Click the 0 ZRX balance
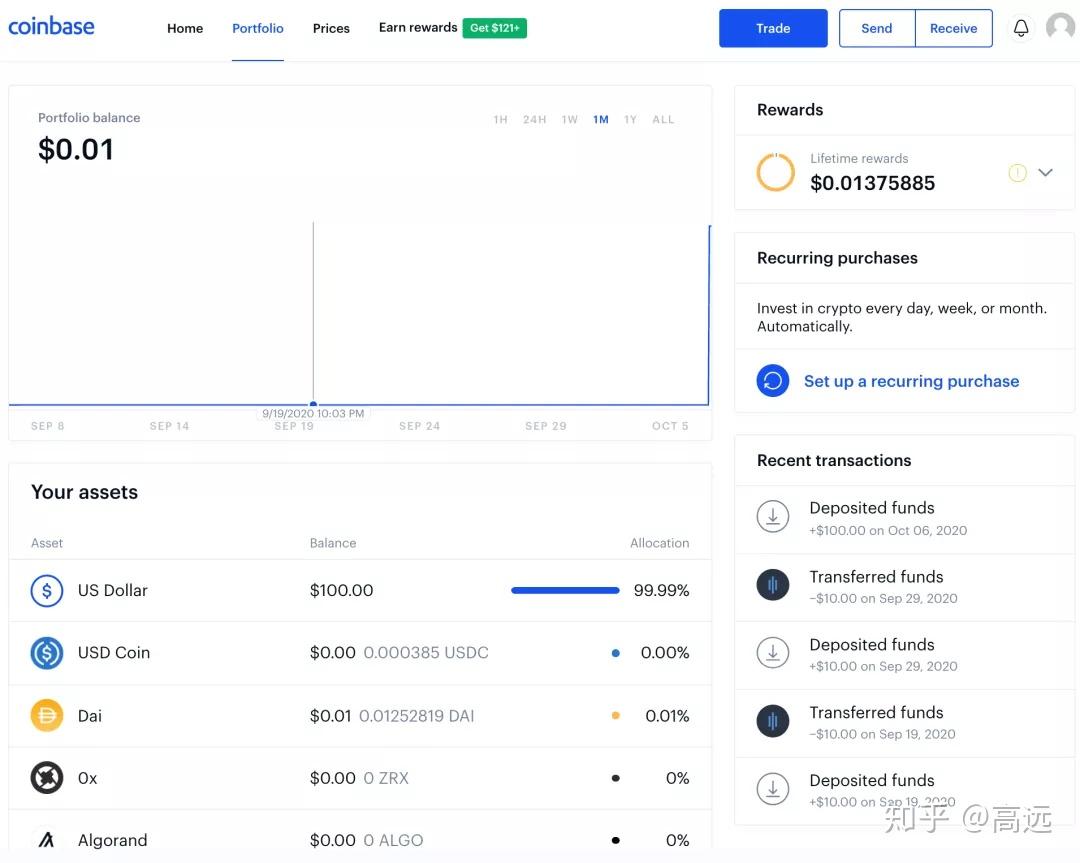Viewport: 1080px width, 863px height. coord(386,778)
